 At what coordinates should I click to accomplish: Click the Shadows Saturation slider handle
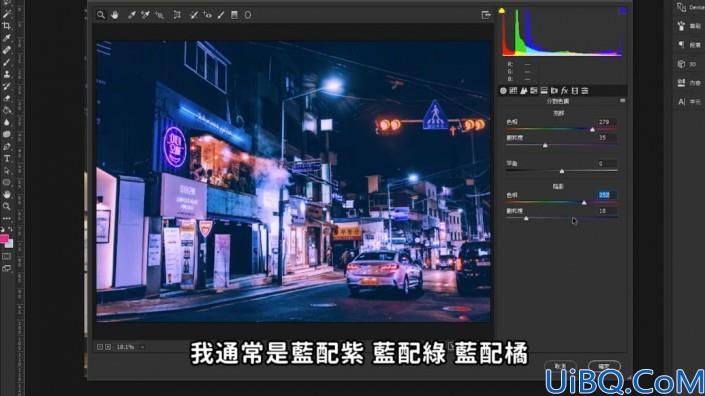(526, 218)
